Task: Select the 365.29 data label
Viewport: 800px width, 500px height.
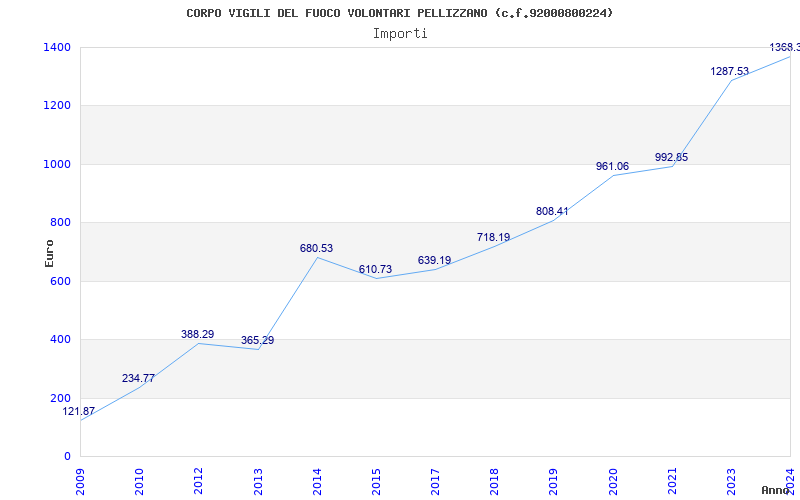Action: (257, 340)
